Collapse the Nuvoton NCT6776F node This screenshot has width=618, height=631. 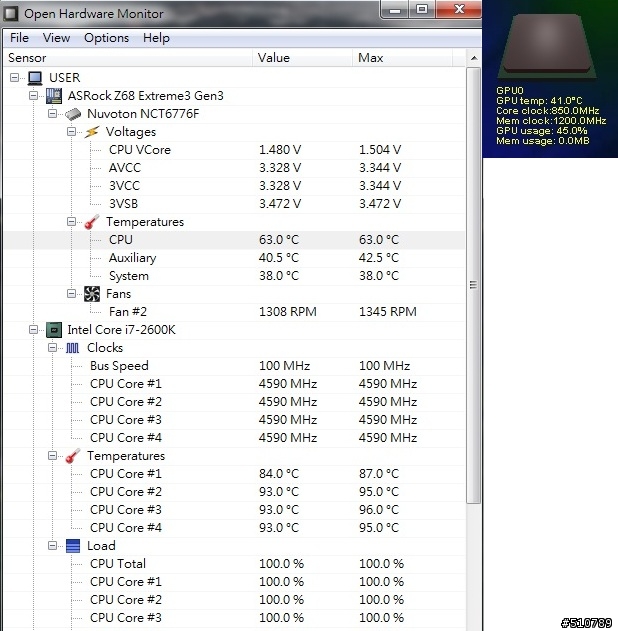click(52, 113)
